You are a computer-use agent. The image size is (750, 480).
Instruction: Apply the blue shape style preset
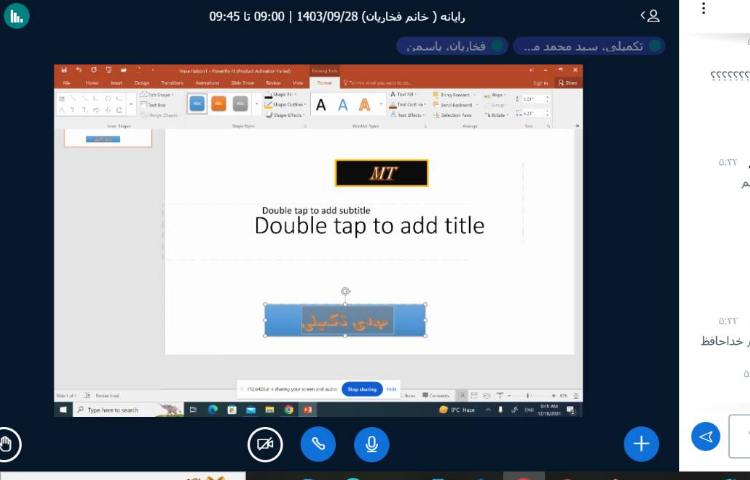pyautogui.click(x=197, y=104)
